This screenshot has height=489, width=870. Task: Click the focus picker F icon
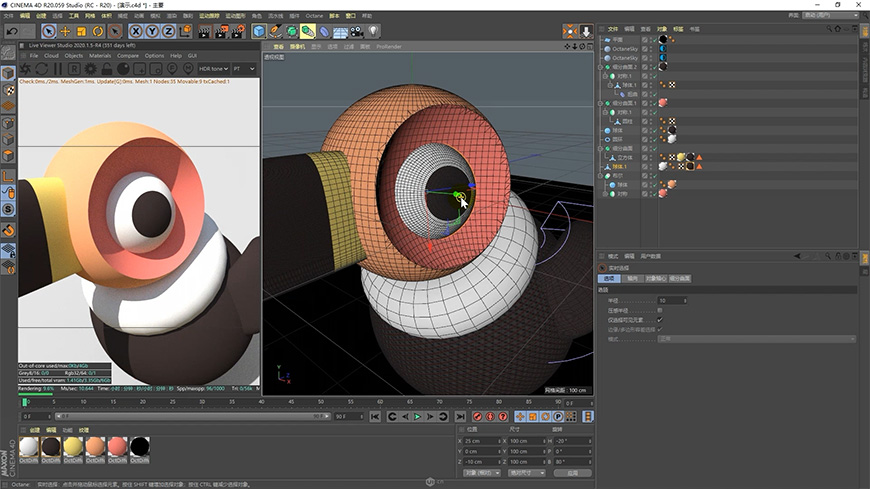pyautogui.click(x=173, y=69)
